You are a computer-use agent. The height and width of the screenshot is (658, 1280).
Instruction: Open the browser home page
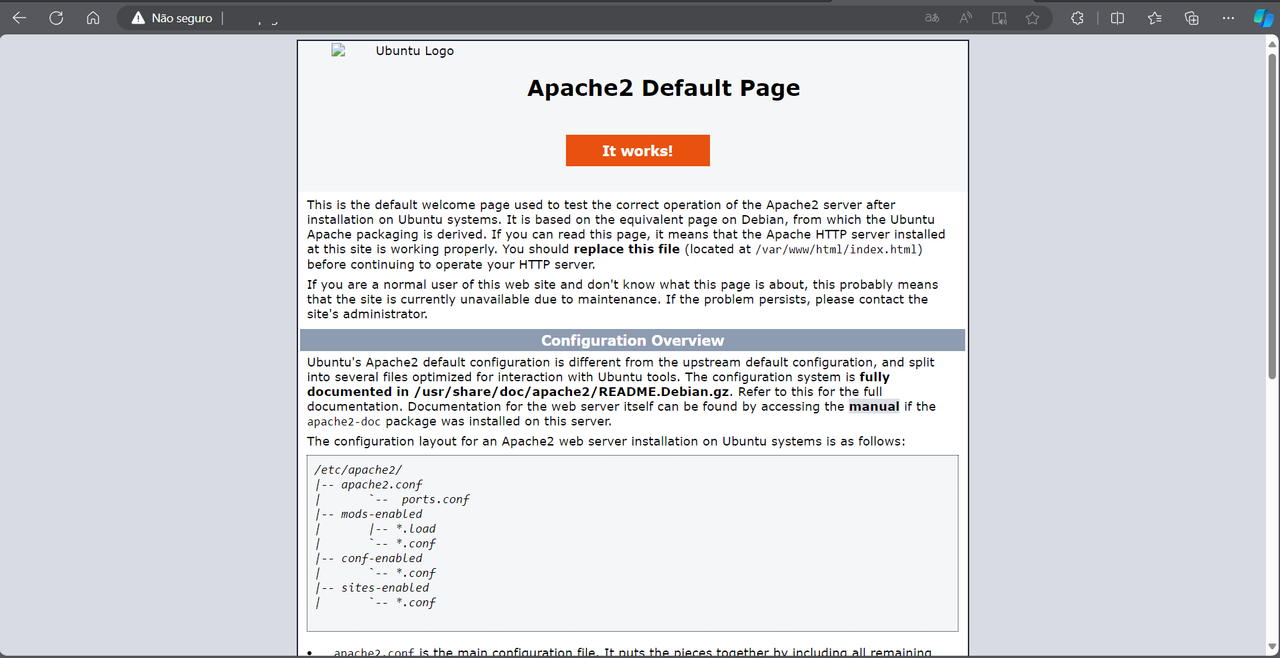[x=93, y=18]
